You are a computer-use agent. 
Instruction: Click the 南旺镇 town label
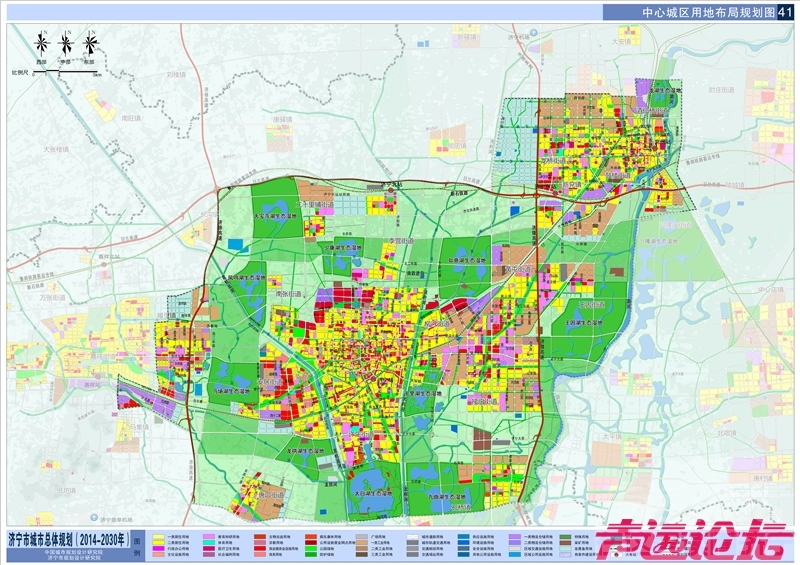pos(130,117)
